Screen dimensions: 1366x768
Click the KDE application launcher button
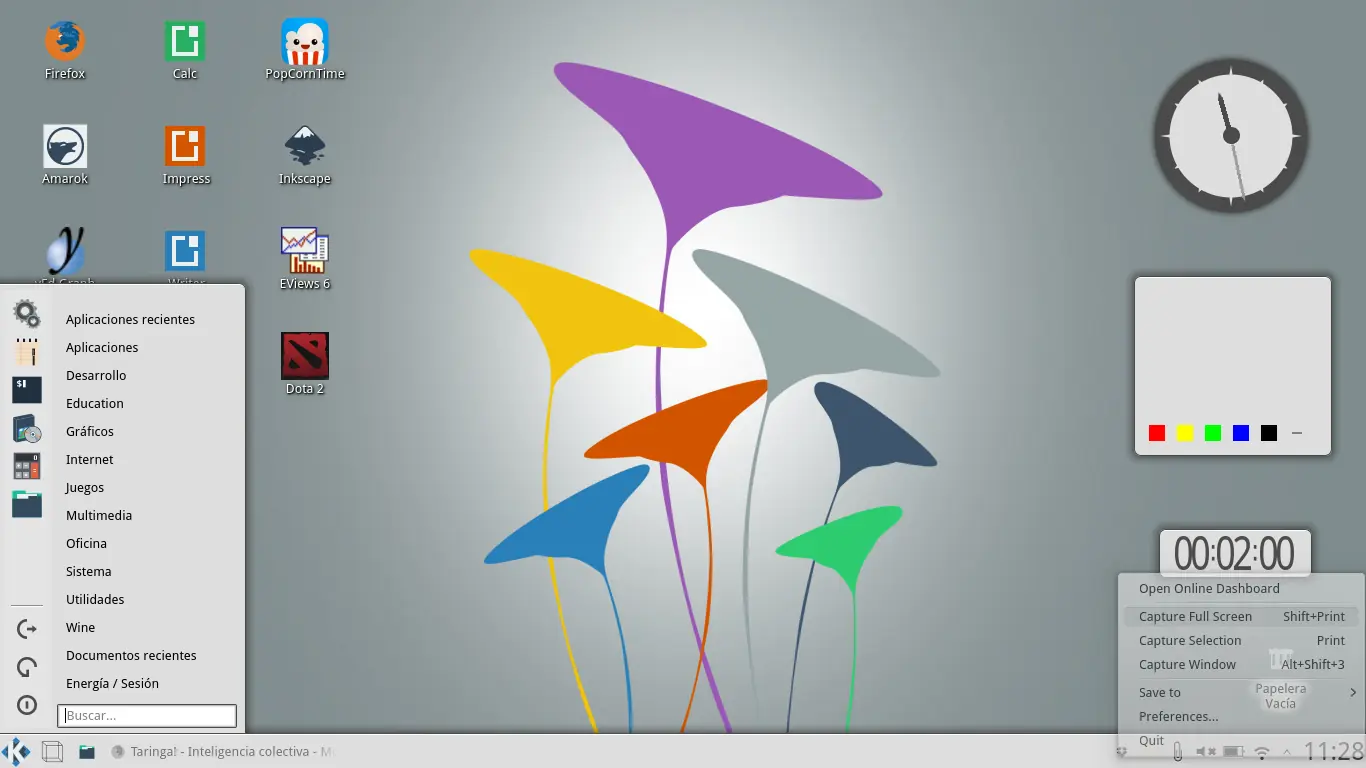(16, 751)
